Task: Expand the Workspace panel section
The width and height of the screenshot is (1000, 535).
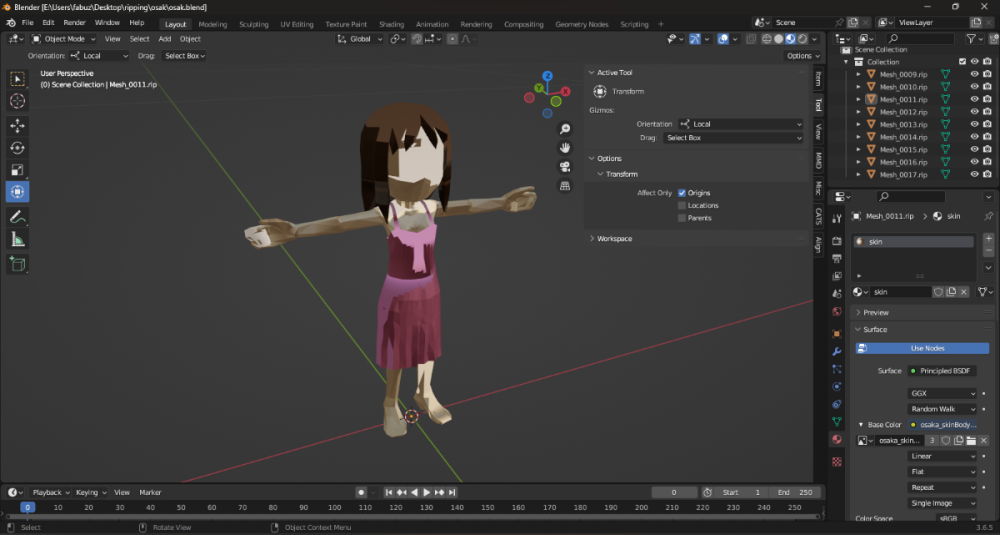Action: (x=614, y=238)
